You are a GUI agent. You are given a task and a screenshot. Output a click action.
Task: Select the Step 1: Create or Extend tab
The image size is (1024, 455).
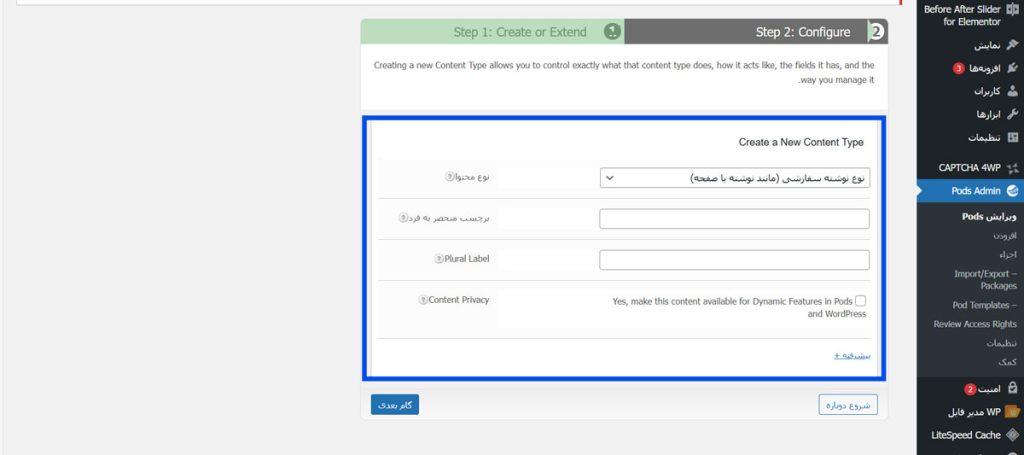pos(519,32)
